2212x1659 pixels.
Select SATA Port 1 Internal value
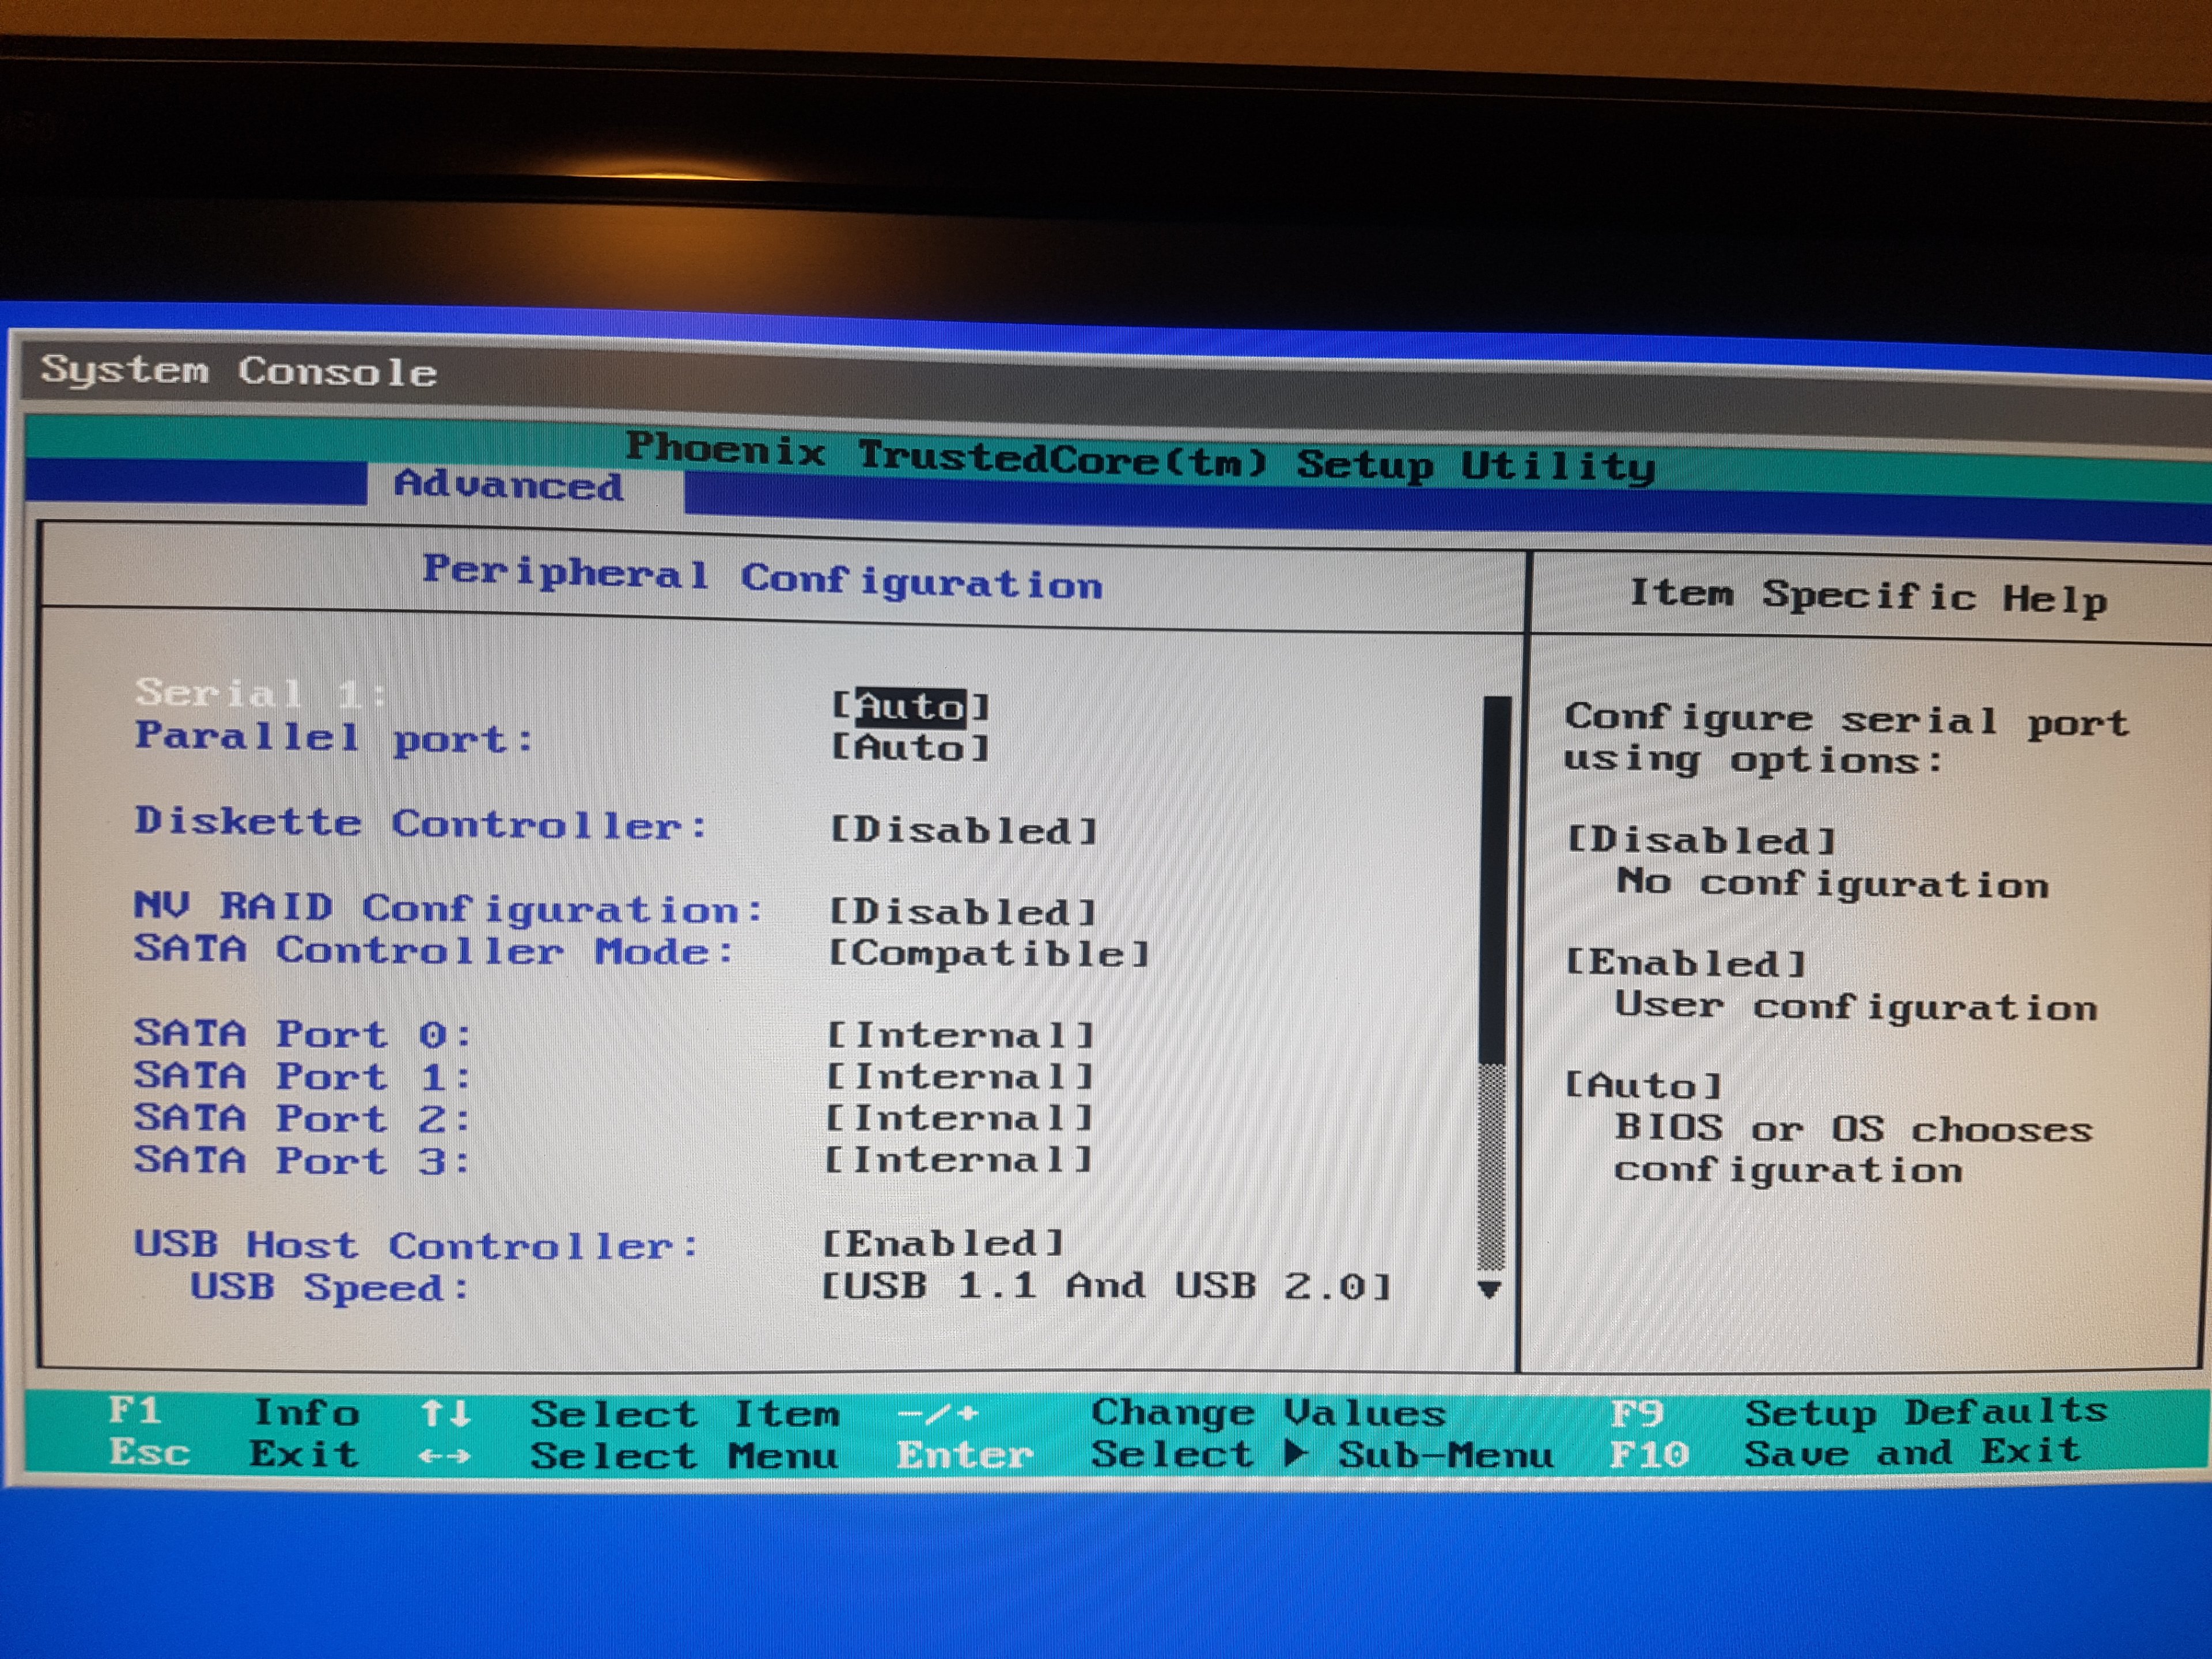pos(961,1077)
